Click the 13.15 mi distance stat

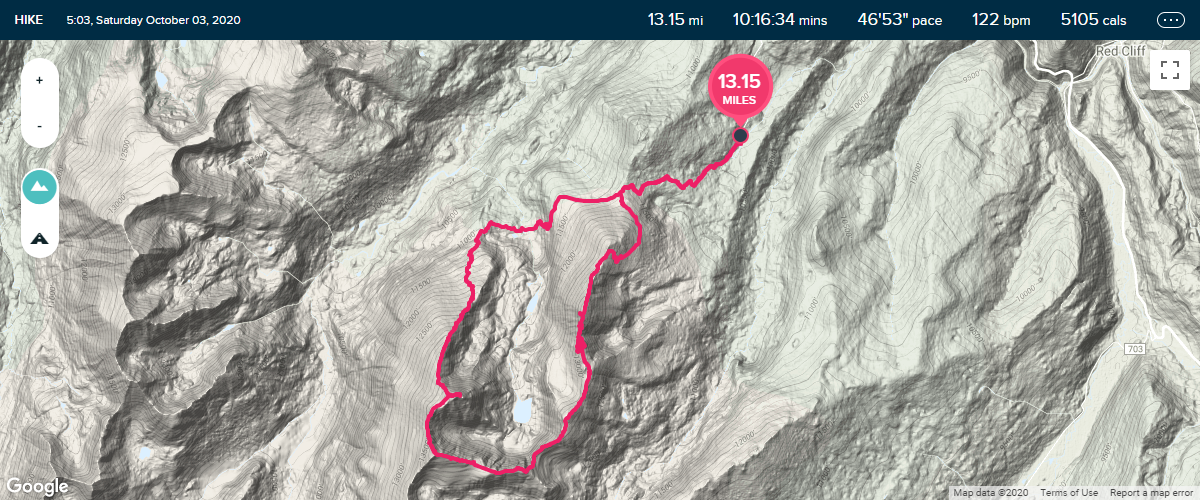pyautogui.click(x=676, y=20)
